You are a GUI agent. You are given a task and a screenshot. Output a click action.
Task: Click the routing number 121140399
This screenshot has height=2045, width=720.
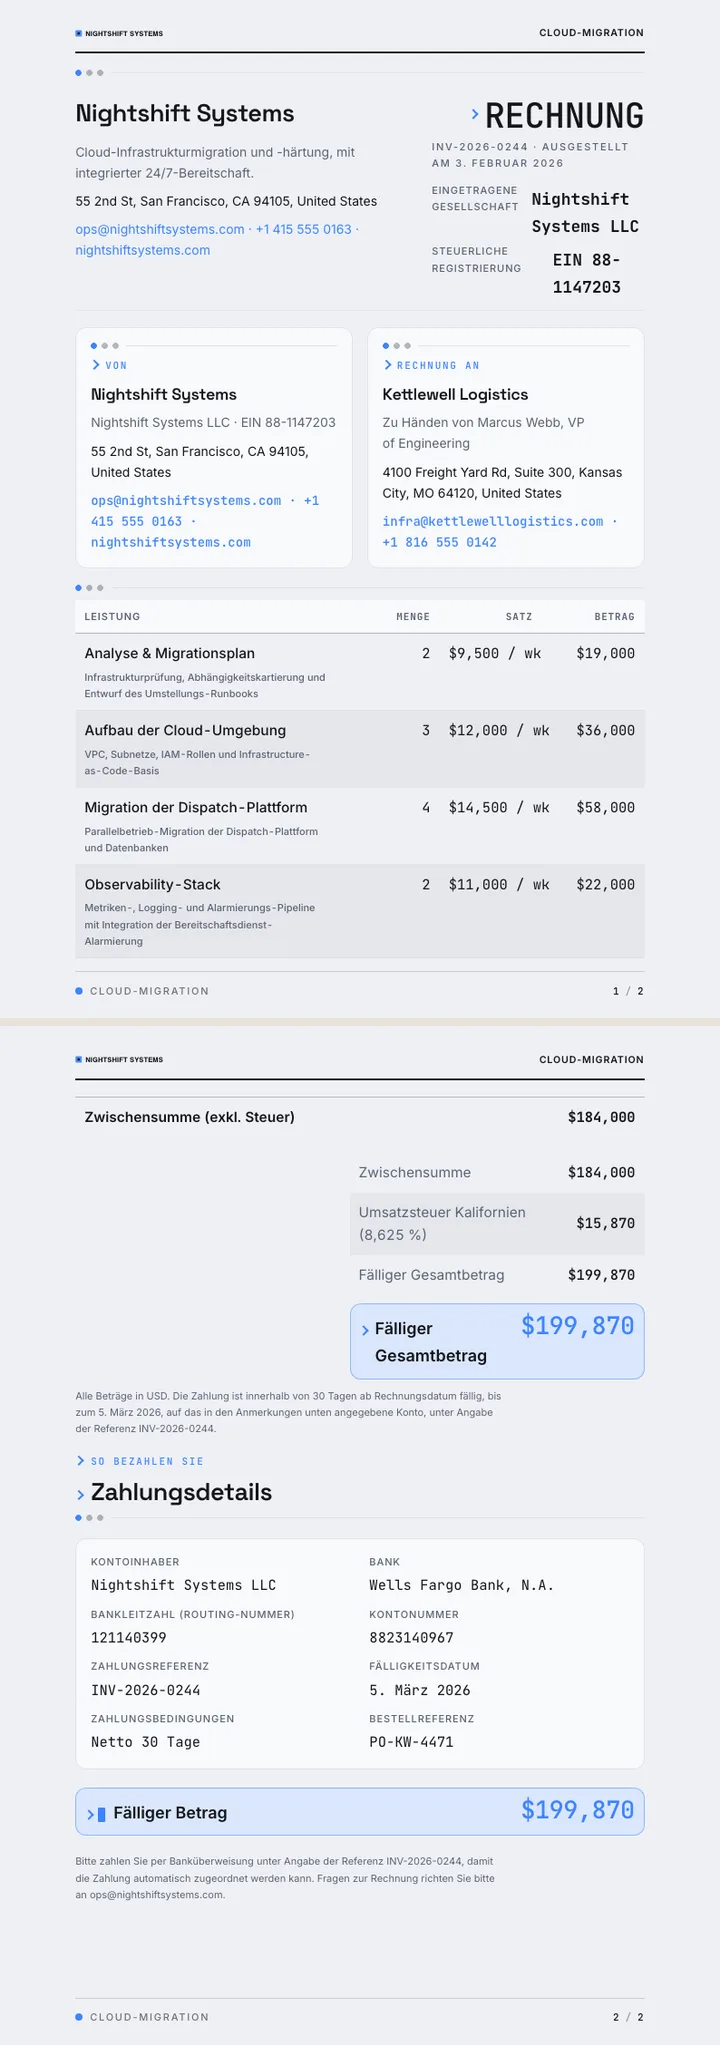(x=129, y=1638)
